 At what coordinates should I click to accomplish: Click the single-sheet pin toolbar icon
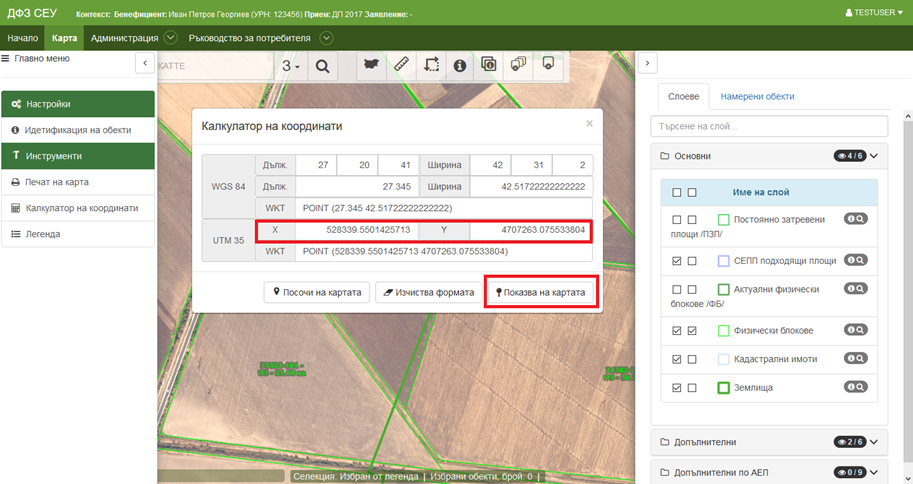pyautogui.click(x=548, y=63)
